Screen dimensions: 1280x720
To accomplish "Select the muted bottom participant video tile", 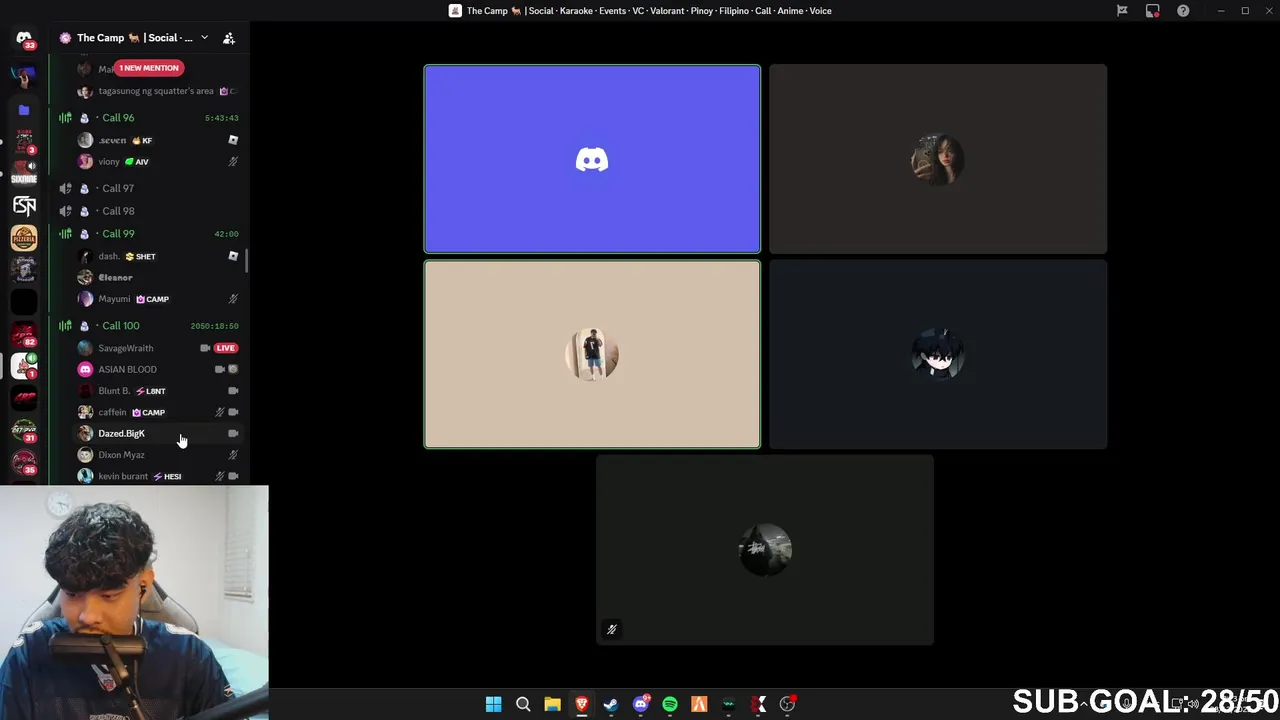I will pyautogui.click(x=765, y=550).
